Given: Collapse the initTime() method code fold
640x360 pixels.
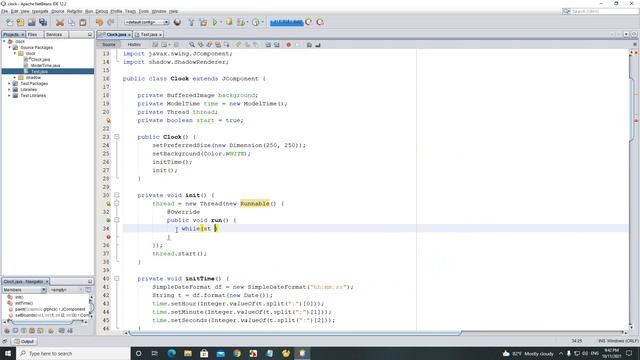Looking at the screenshot, I should coord(117,278).
